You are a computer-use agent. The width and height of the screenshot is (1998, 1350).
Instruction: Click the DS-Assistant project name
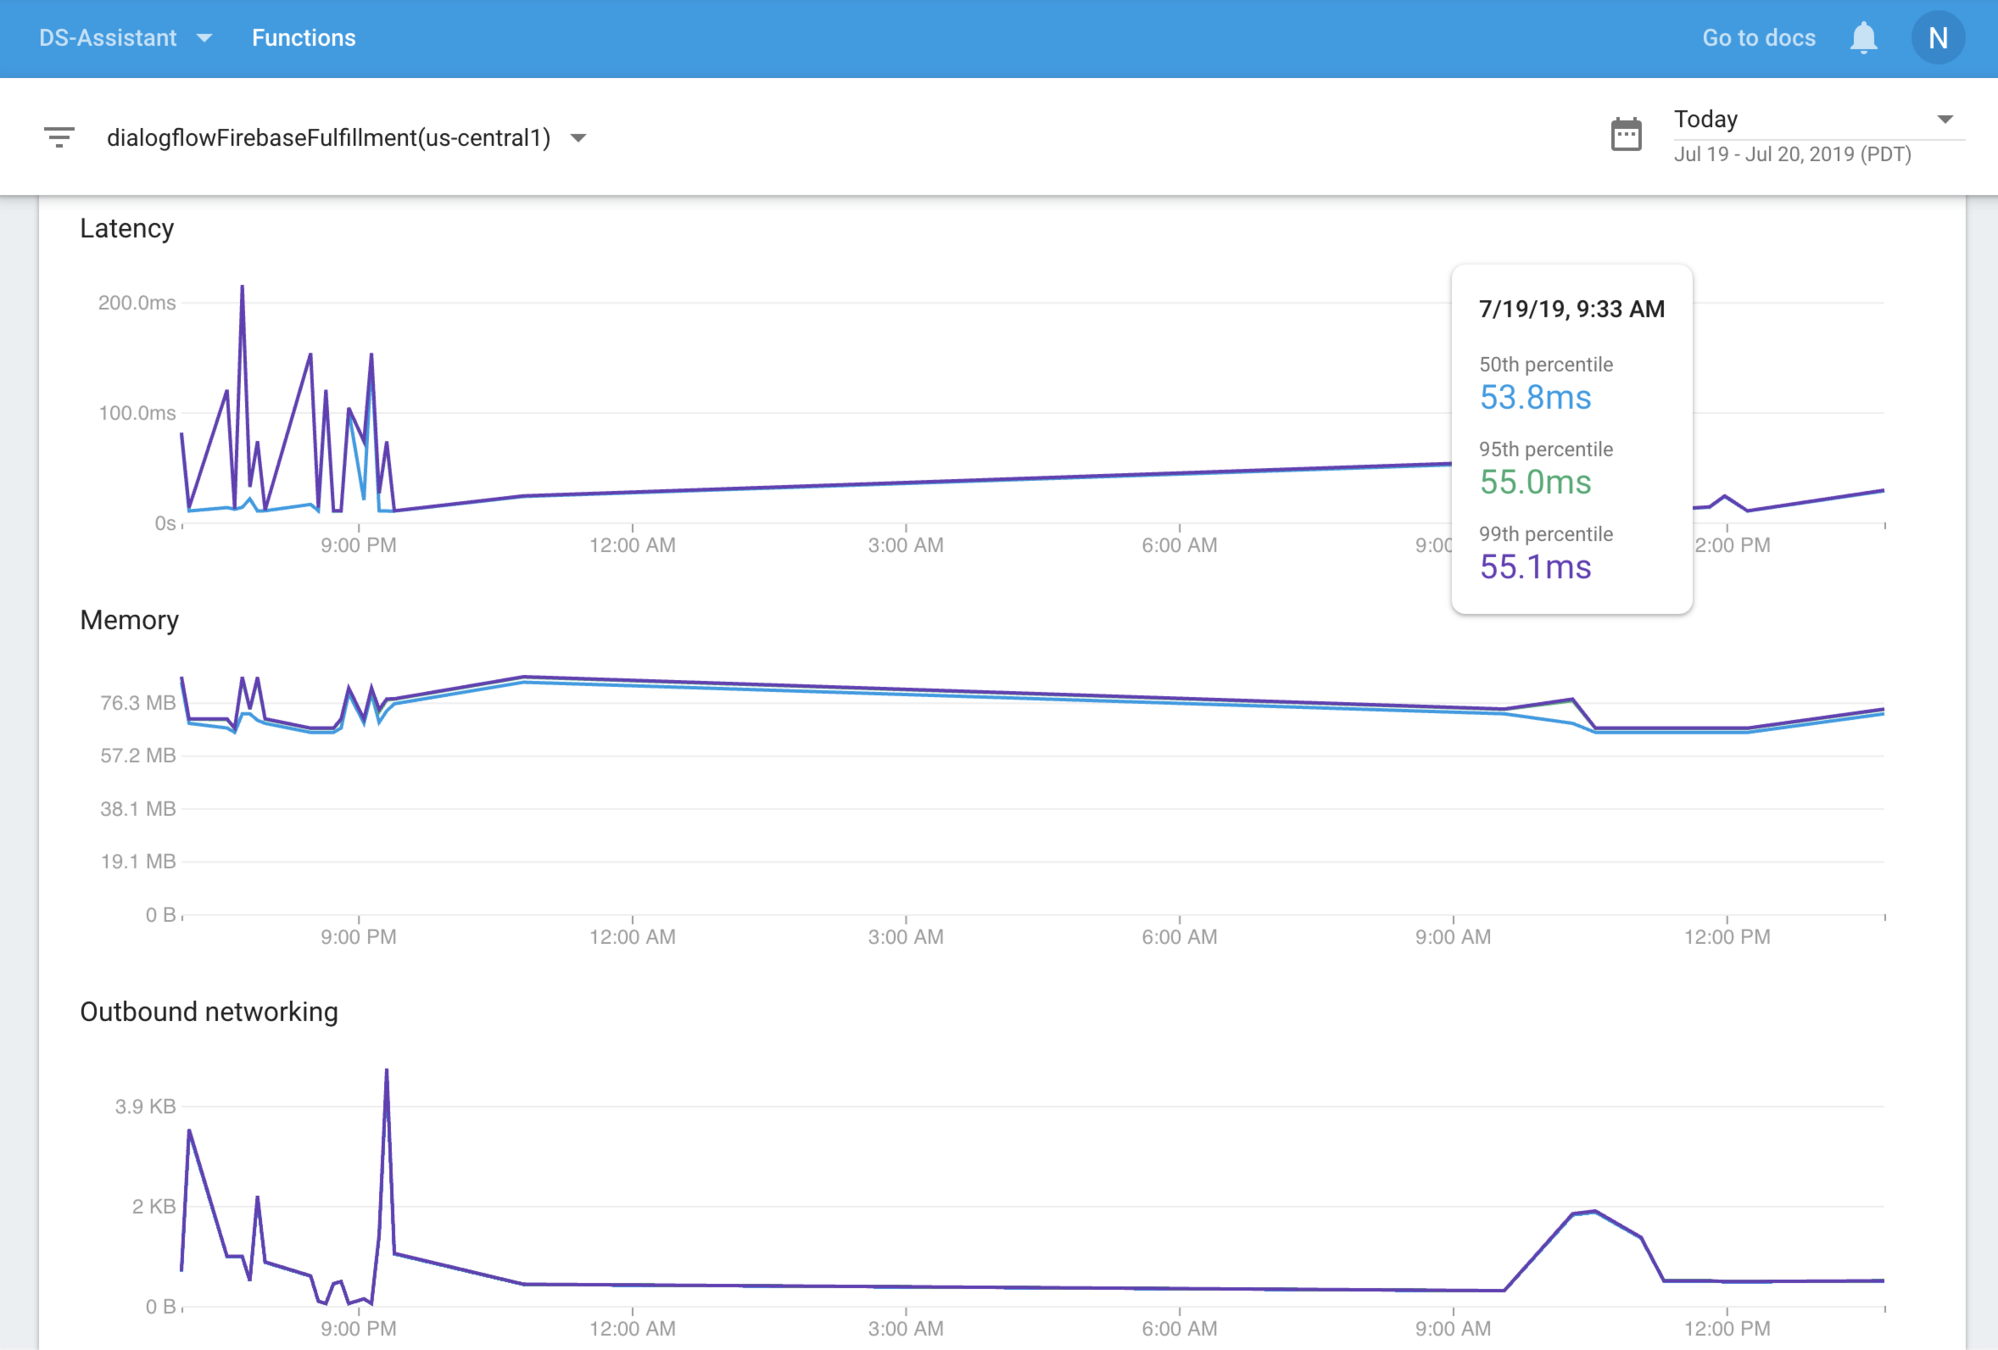[108, 38]
